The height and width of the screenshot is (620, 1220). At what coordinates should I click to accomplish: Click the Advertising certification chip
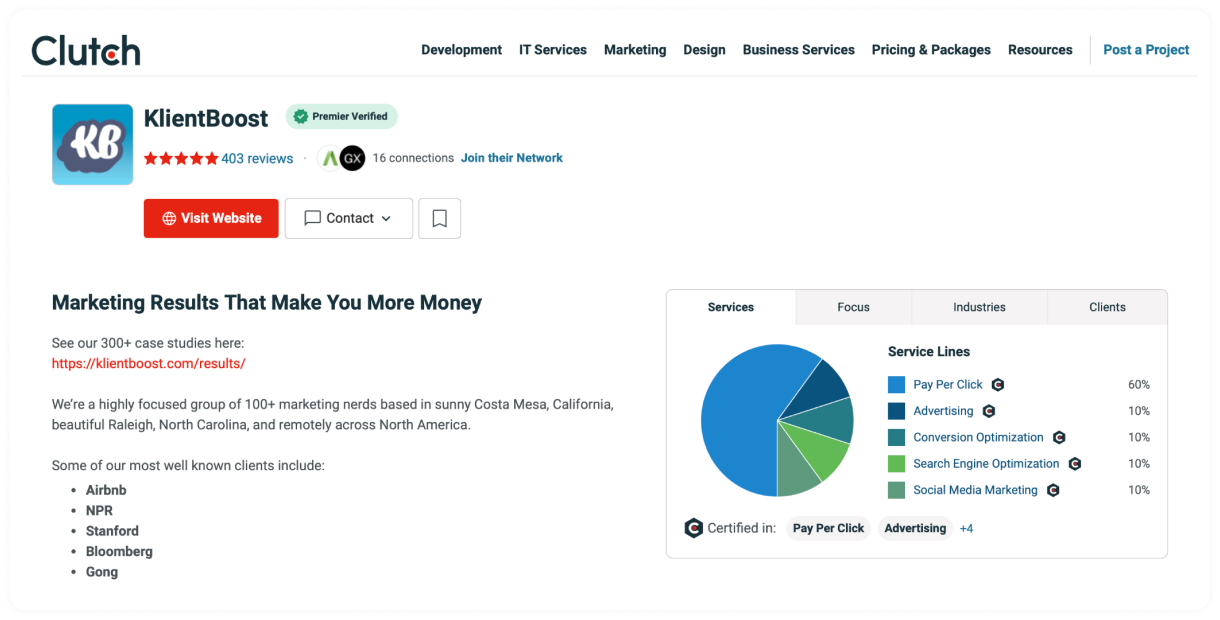pos(915,528)
